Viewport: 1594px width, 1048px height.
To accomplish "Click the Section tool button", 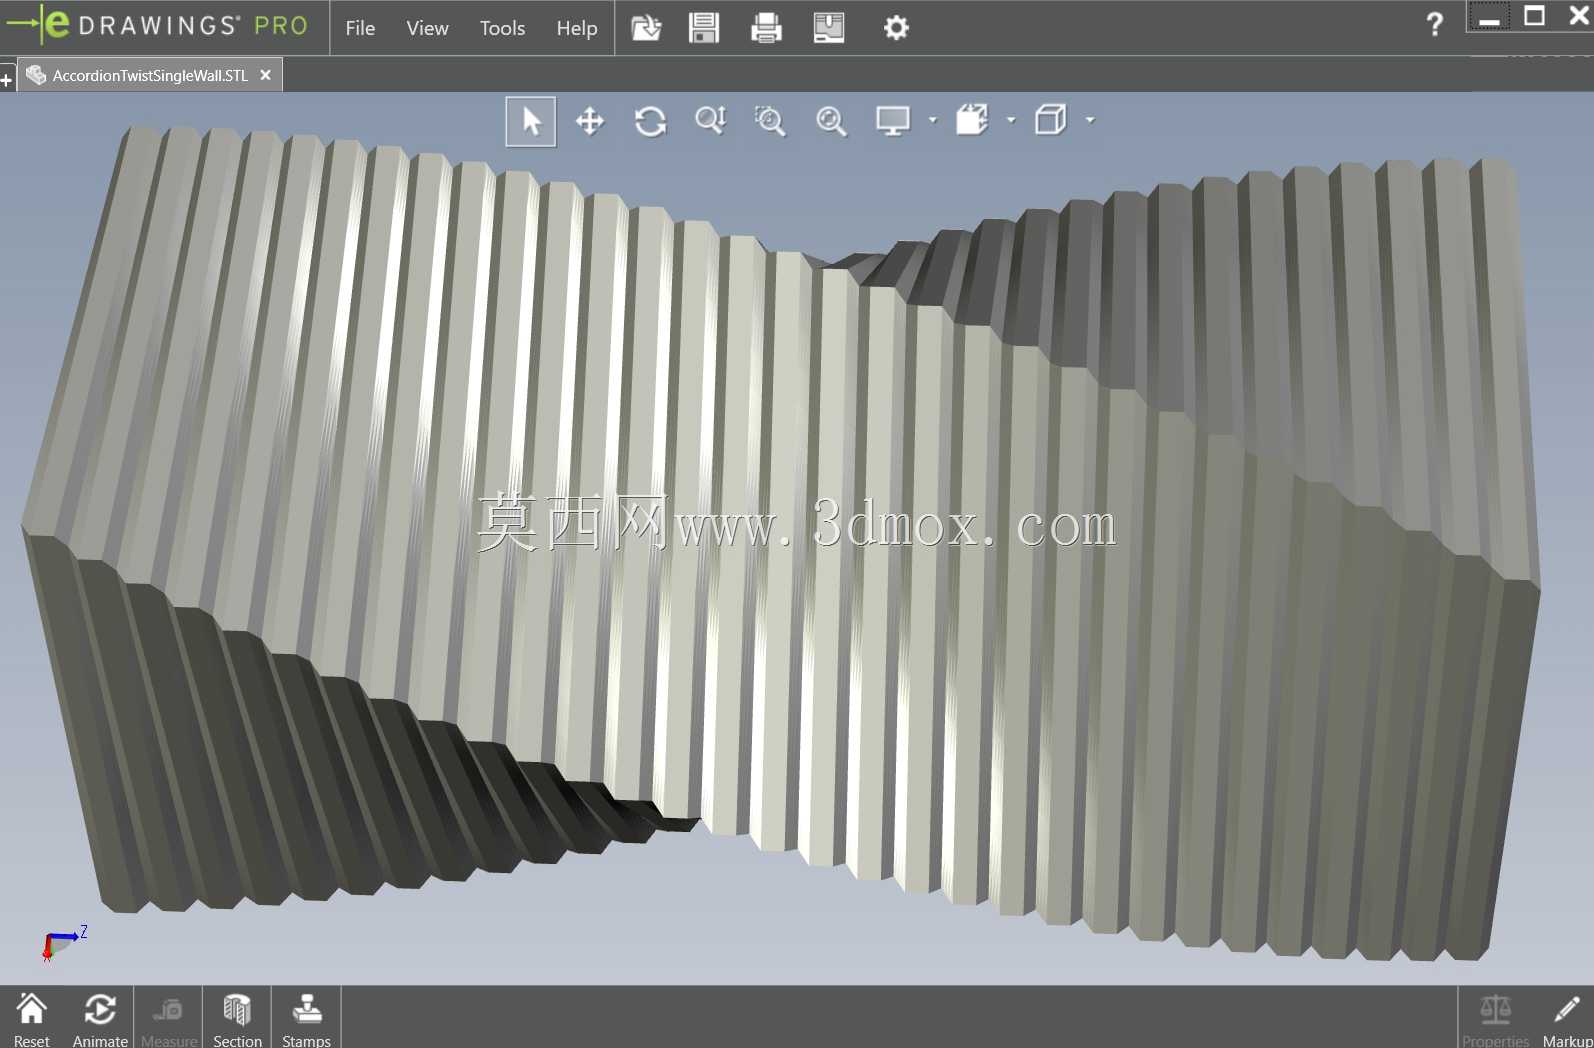I will [237, 1019].
